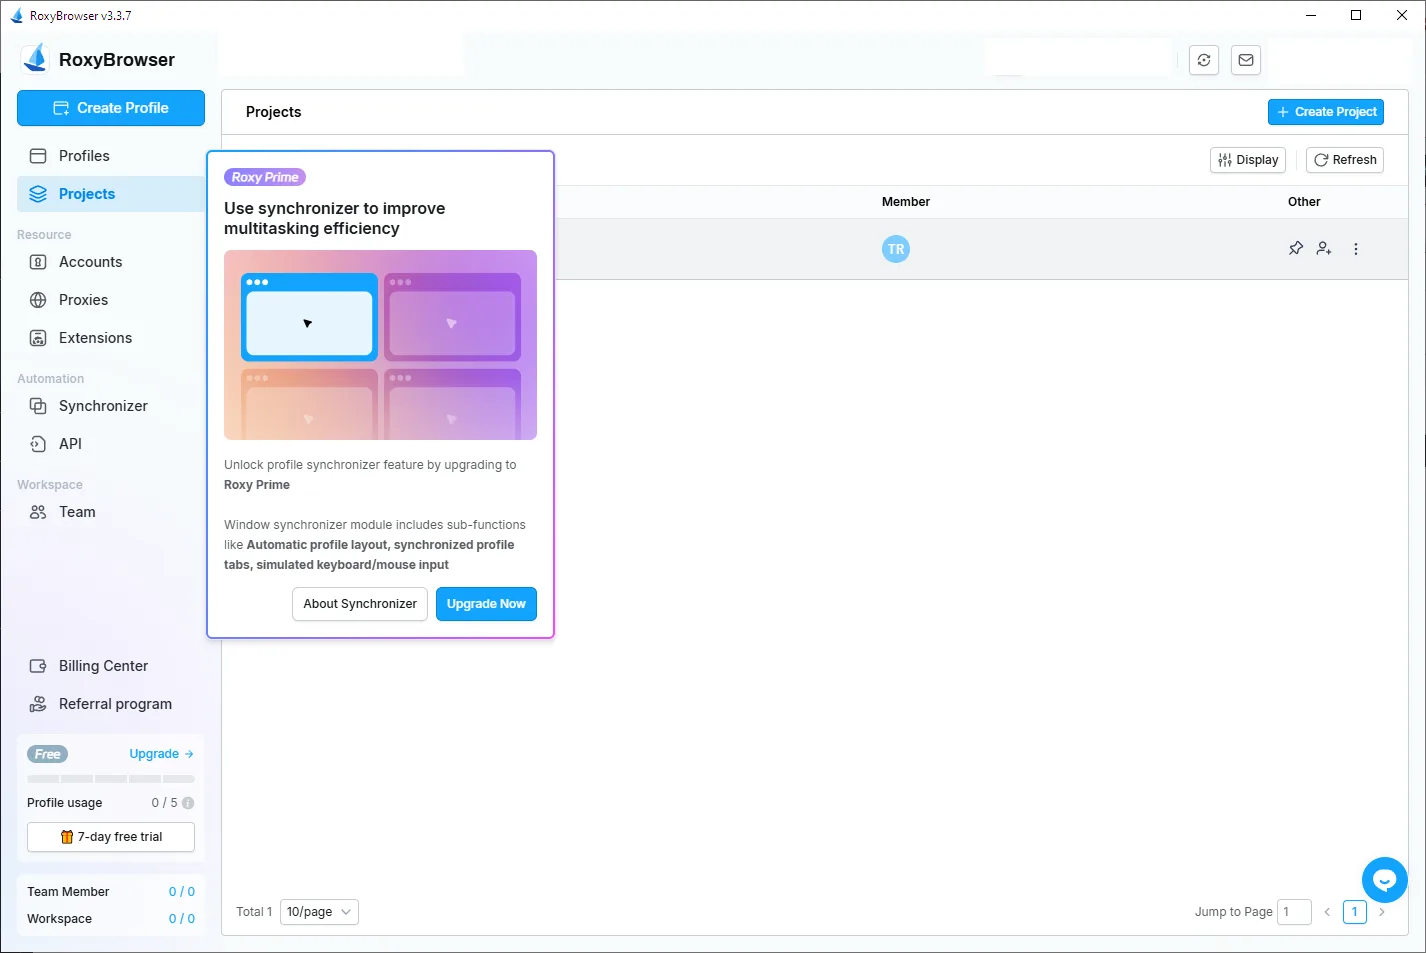Open the mail messages icon in the header
The width and height of the screenshot is (1426, 953).
[x=1246, y=60]
